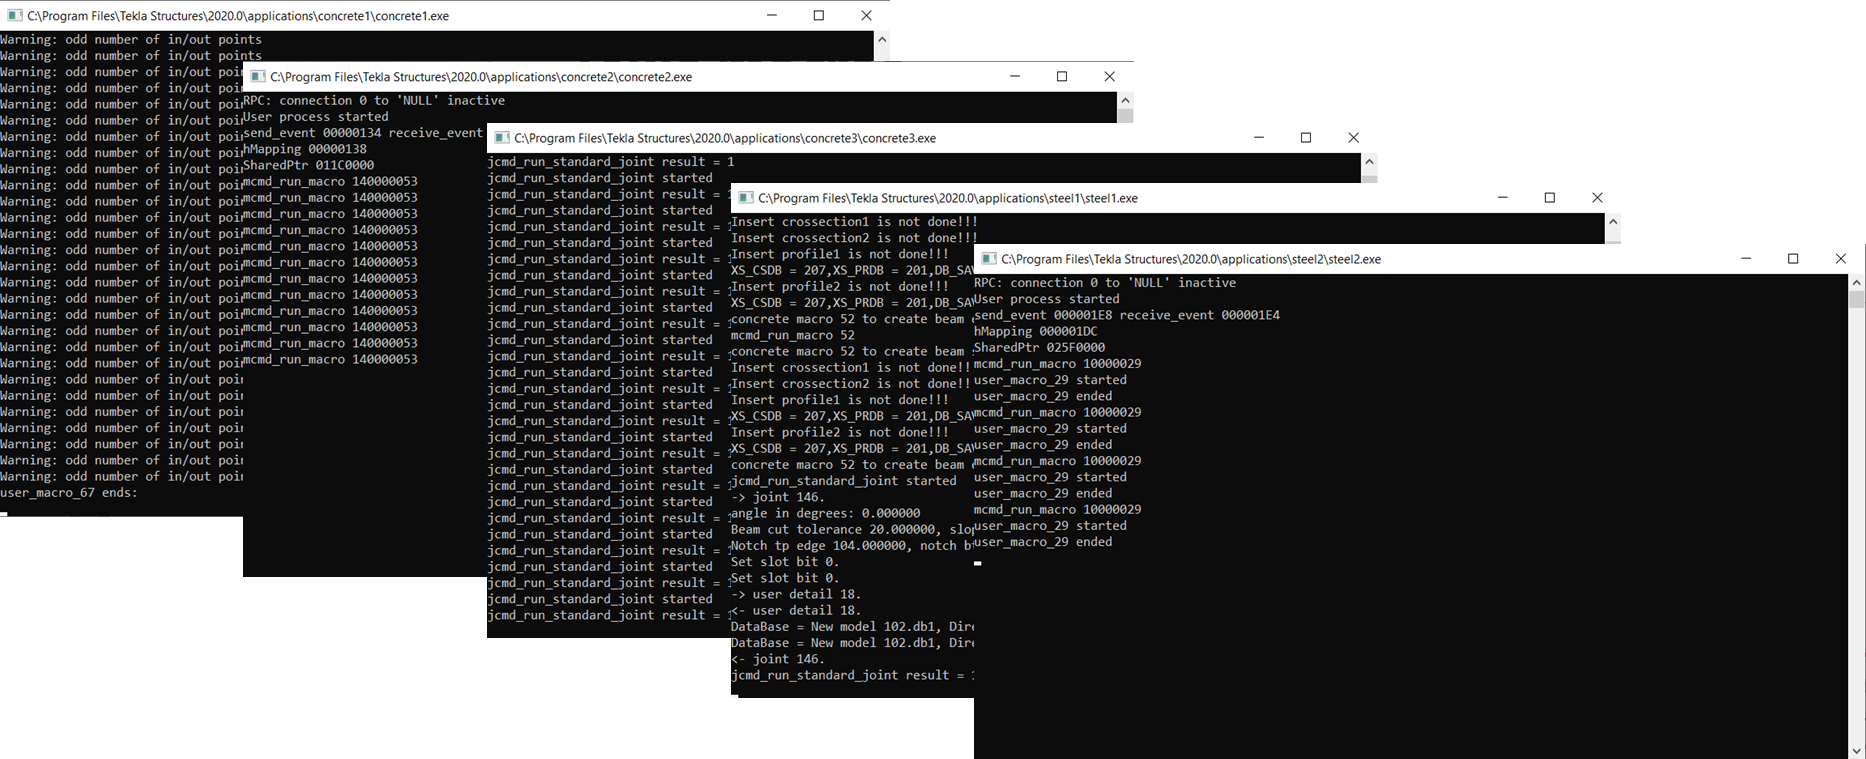The height and width of the screenshot is (759, 1866).
Task: Click scroll-up arrow in steel2.exe window
Action: click(1857, 283)
